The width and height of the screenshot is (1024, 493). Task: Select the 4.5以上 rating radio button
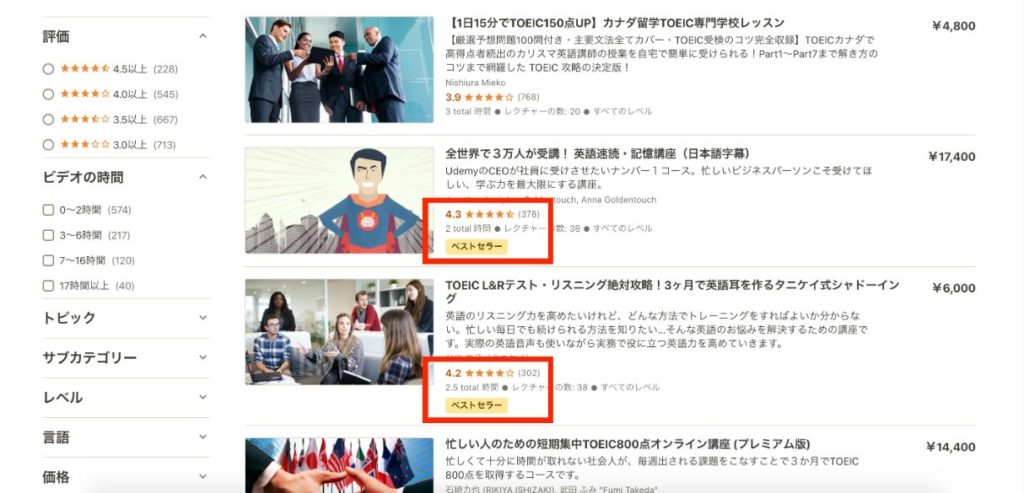48,69
